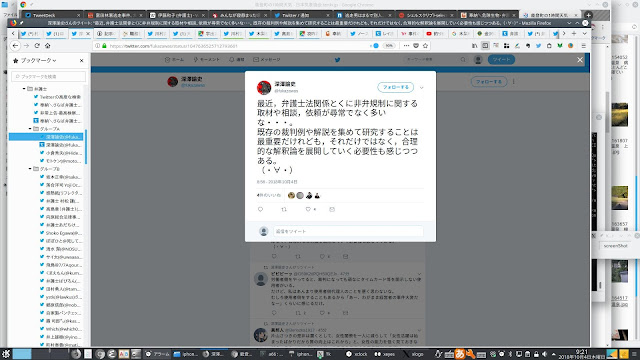Click the bookmarks sidebar scrollbar
Image resolution: width=640 pixels, height=360 pixels.
86,147
